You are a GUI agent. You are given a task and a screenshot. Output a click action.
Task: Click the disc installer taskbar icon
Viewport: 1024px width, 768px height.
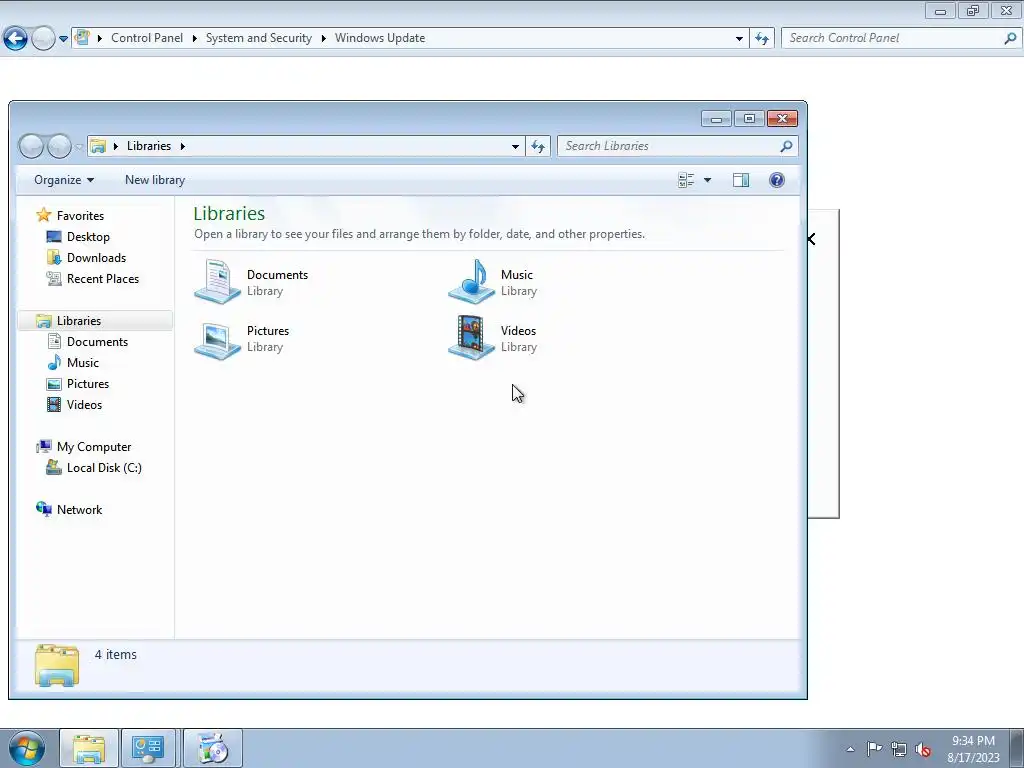click(213, 748)
